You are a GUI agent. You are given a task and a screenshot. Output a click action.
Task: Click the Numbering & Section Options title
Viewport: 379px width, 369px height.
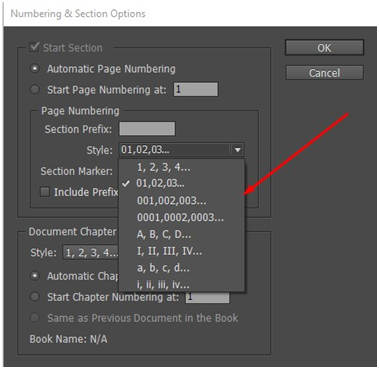point(78,14)
